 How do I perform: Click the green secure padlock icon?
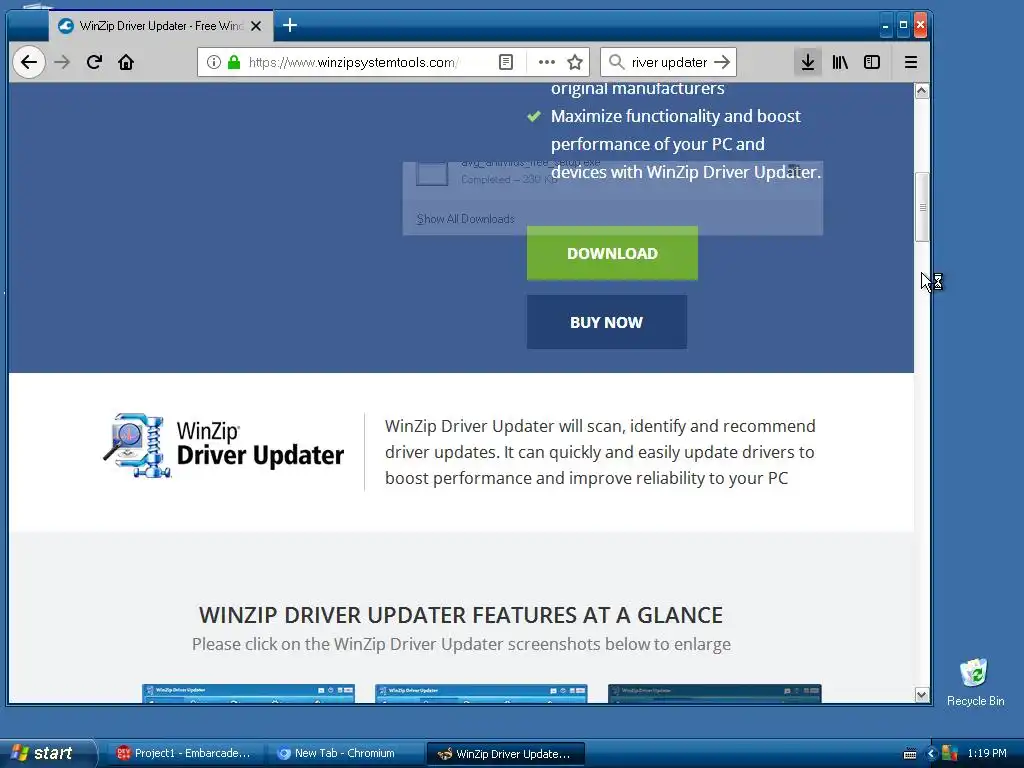[234, 62]
